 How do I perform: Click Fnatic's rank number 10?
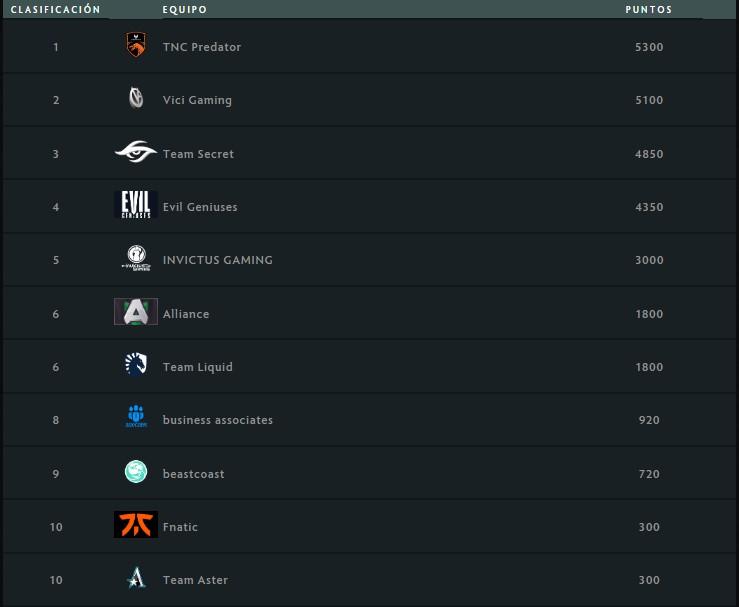(56, 527)
